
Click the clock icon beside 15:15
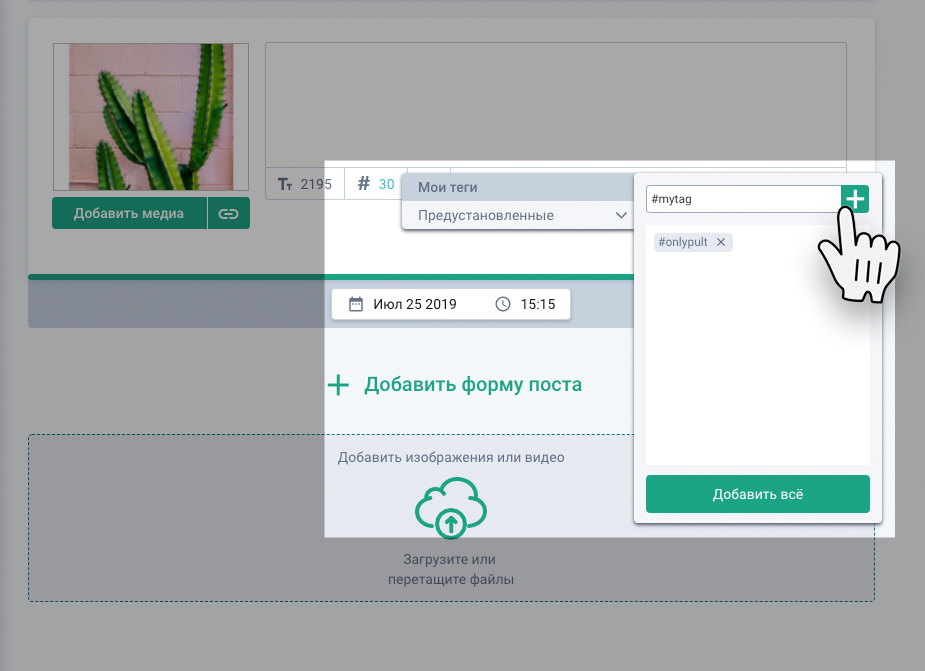[x=503, y=304]
